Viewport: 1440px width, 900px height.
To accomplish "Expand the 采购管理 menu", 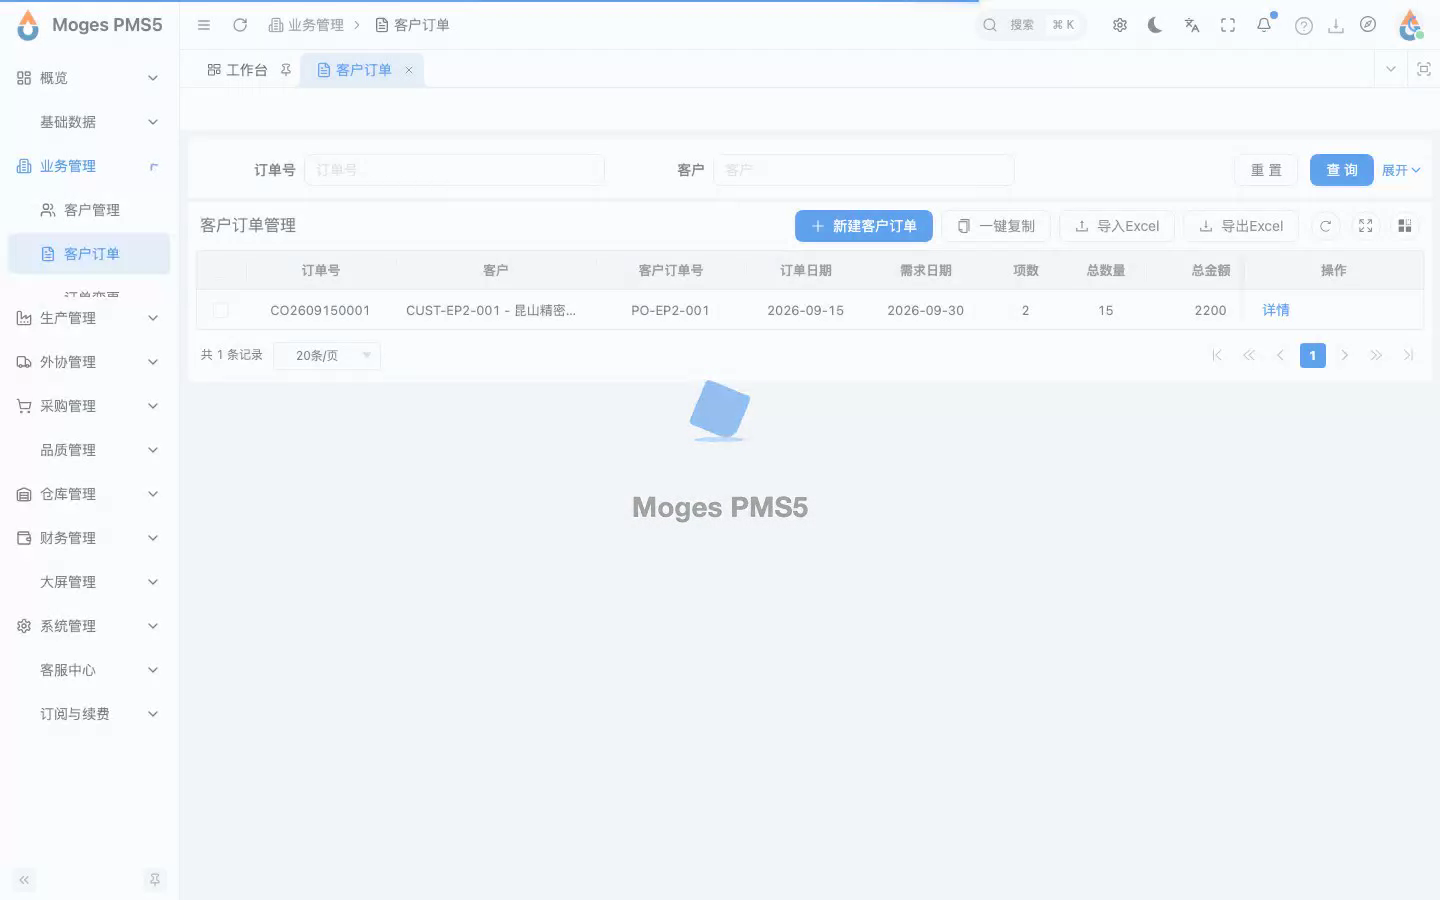I will 89,406.
